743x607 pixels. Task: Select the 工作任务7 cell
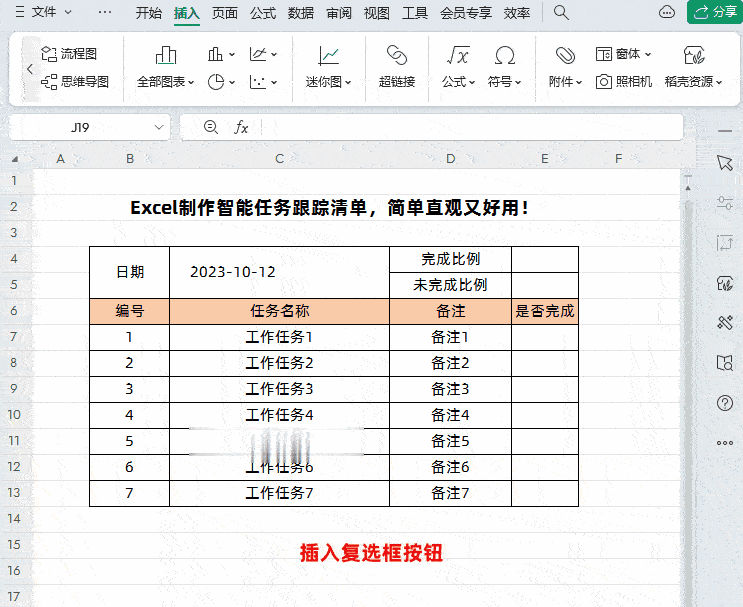[x=280, y=493]
